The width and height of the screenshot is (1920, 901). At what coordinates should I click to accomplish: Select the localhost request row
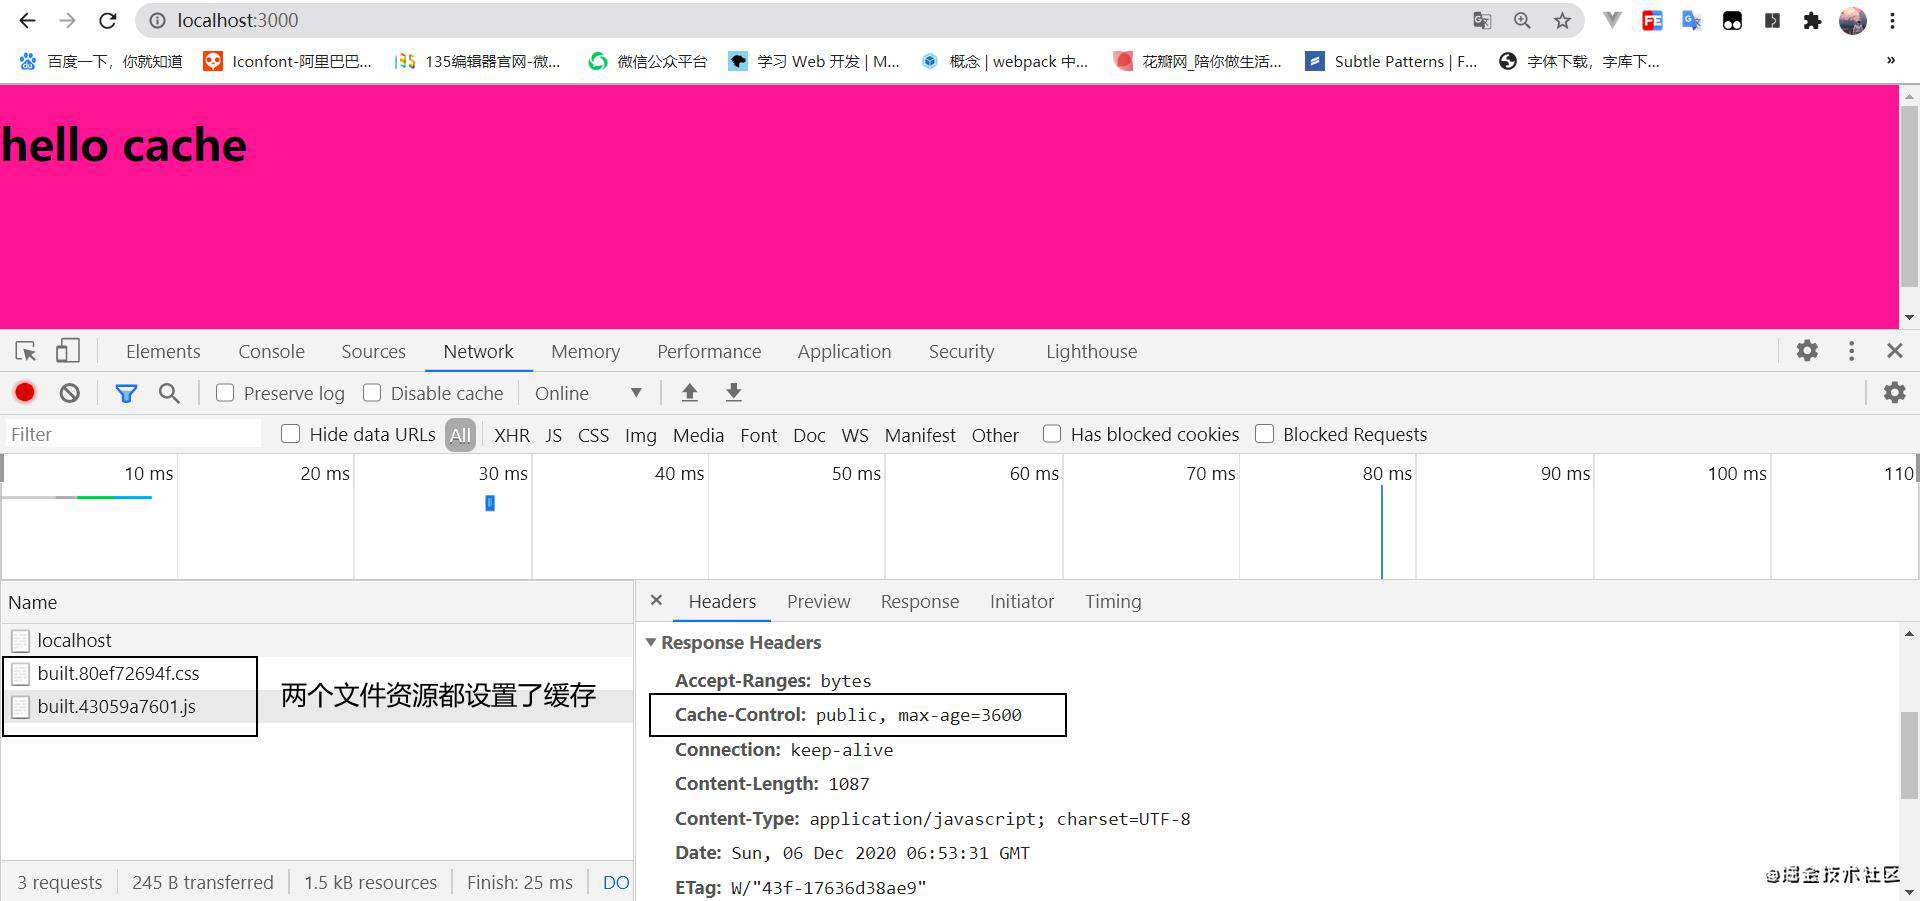[317, 640]
